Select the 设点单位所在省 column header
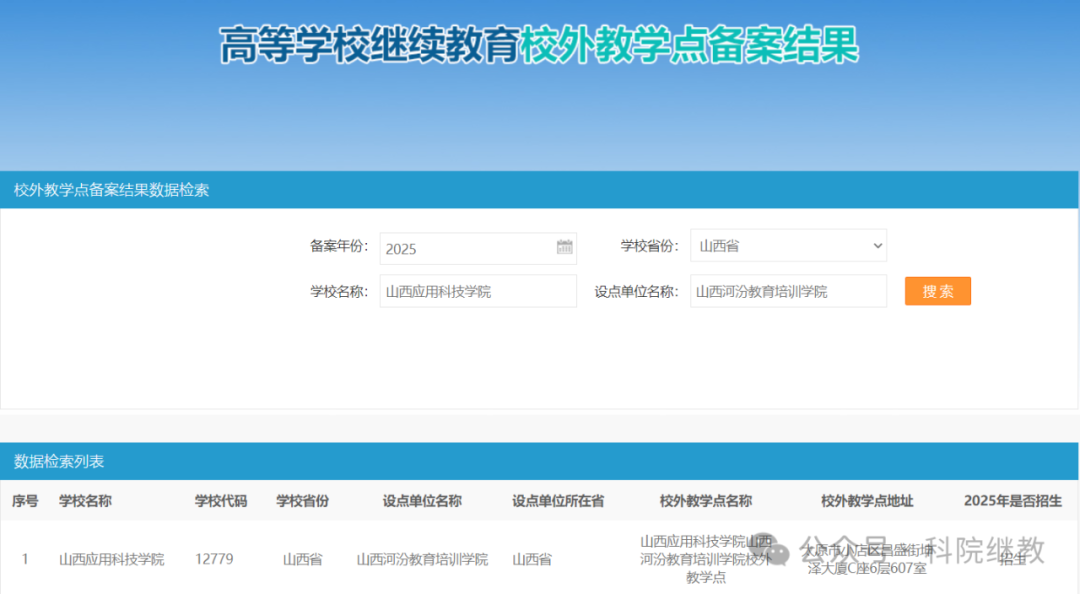Image resolution: width=1080 pixels, height=594 pixels. click(x=558, y=501)
